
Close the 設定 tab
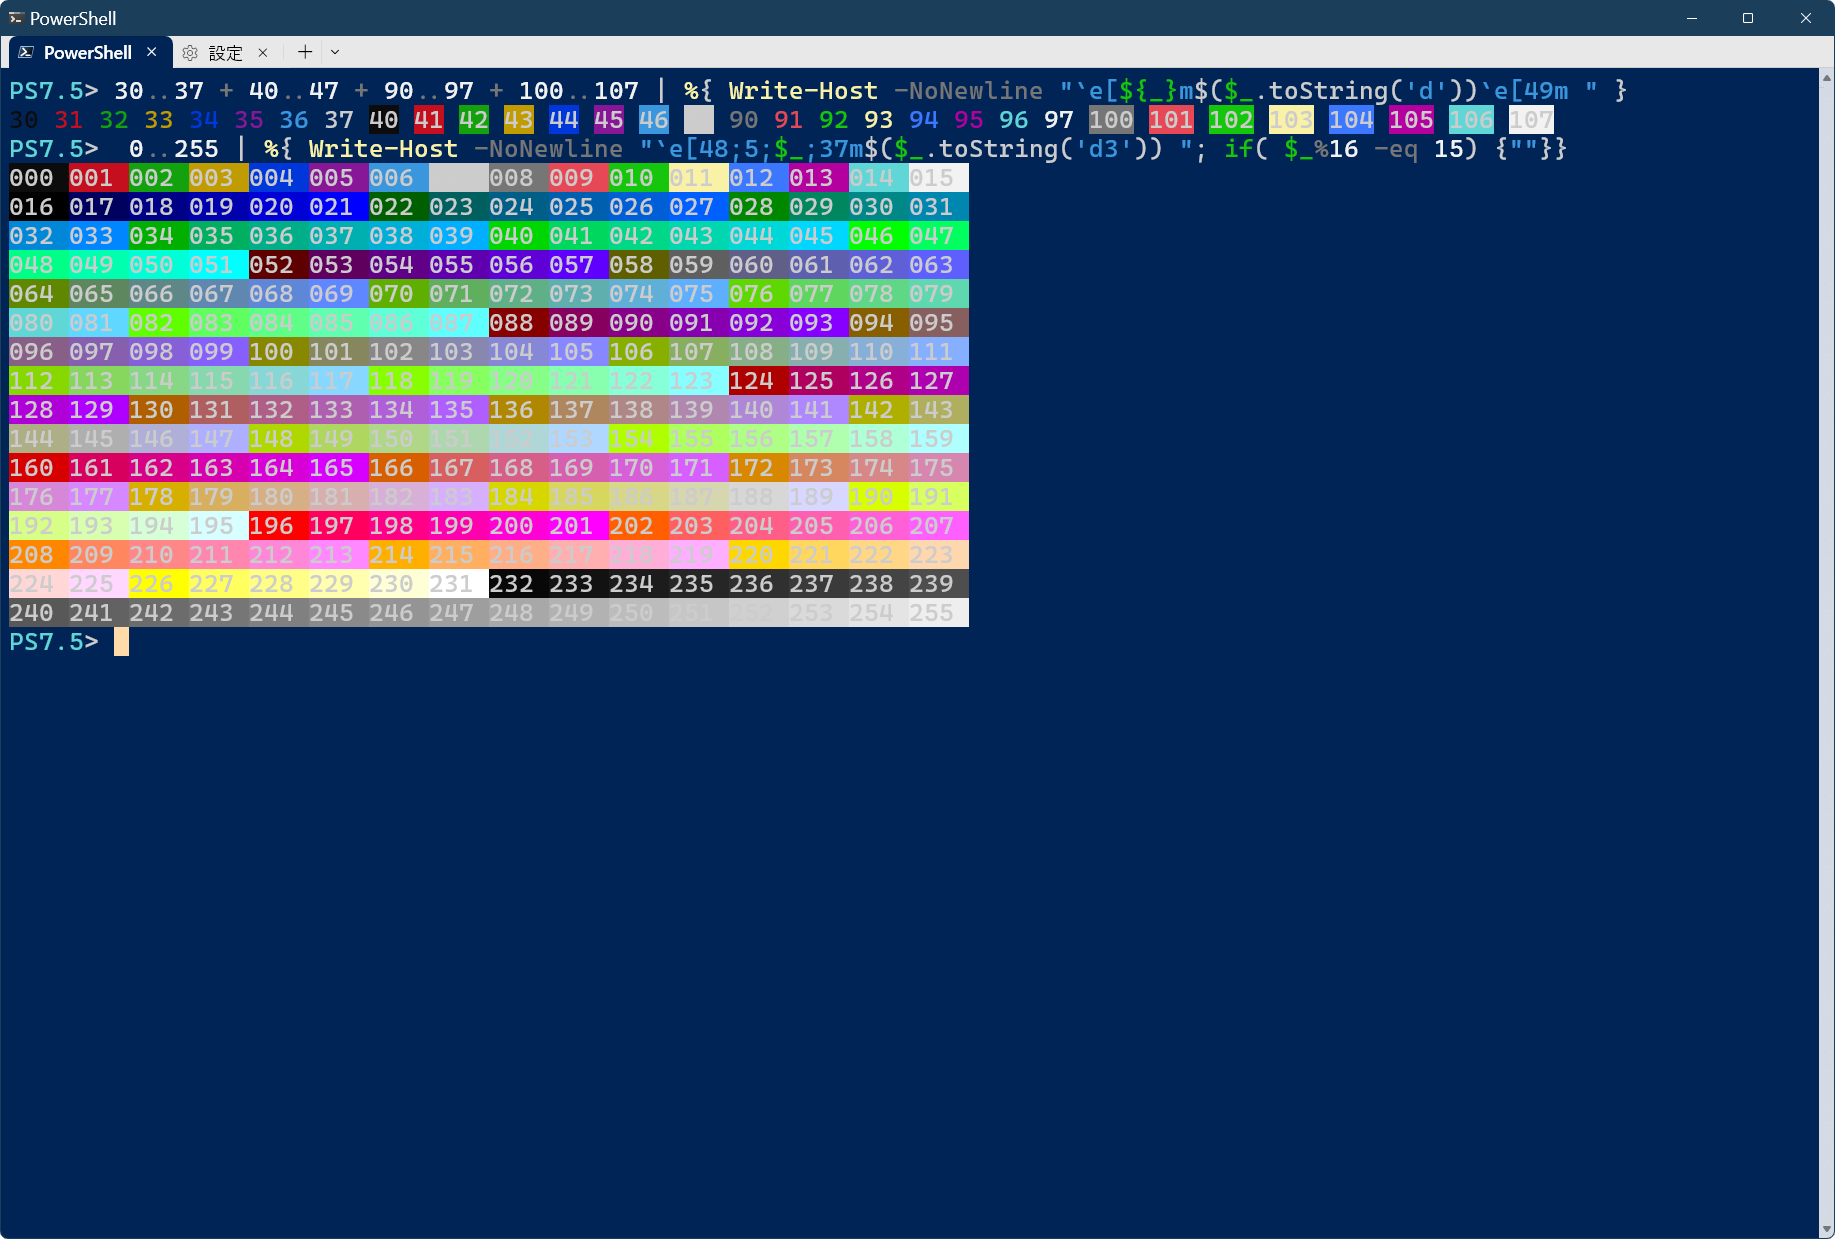tap(263, 52)
